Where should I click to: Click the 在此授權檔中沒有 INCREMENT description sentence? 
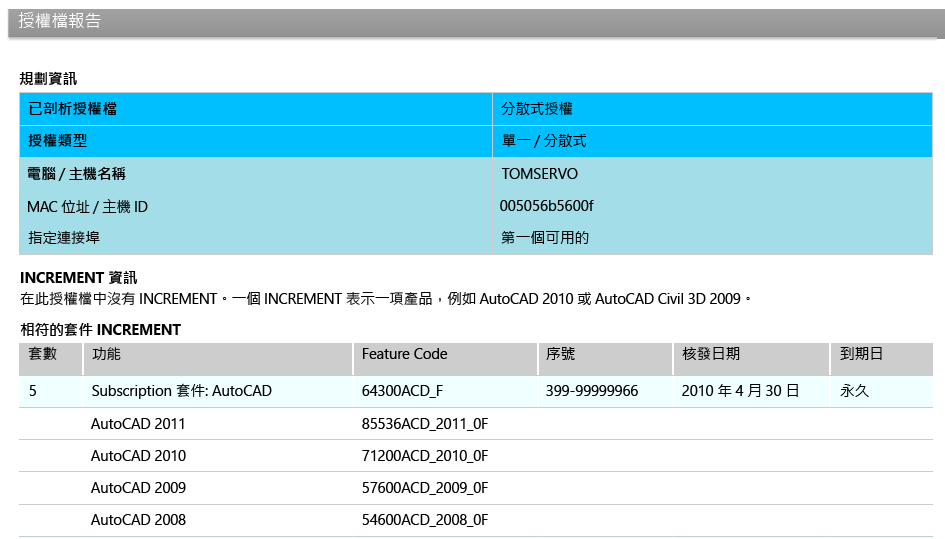386,299
